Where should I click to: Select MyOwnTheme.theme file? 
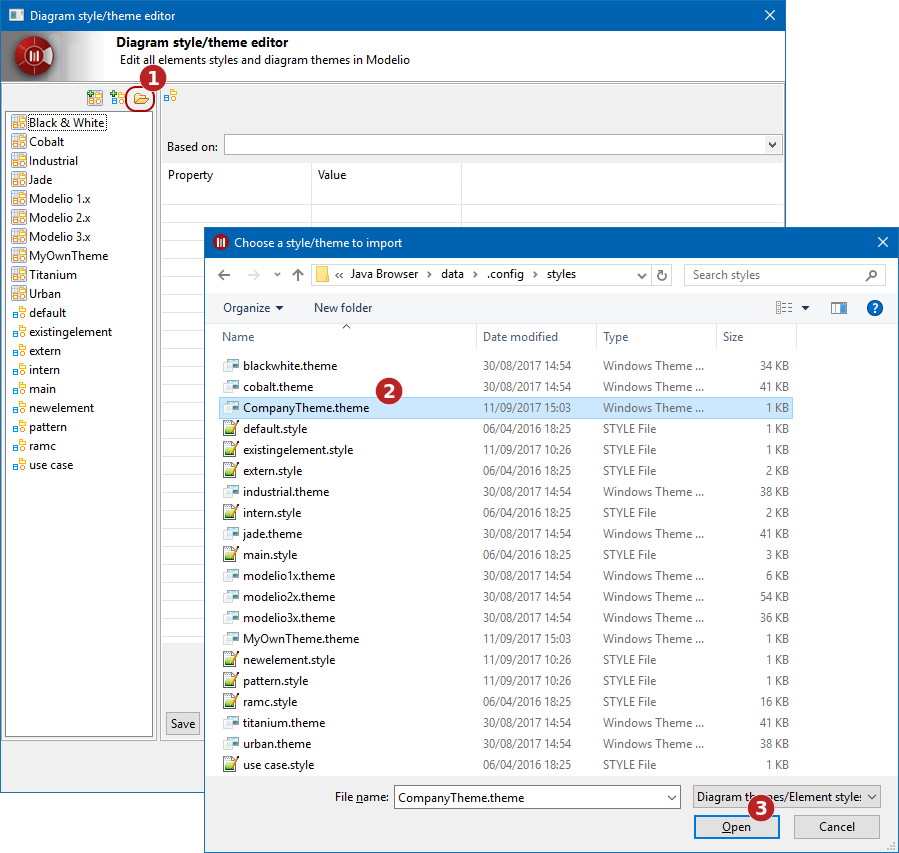click(x=506, y=639)
